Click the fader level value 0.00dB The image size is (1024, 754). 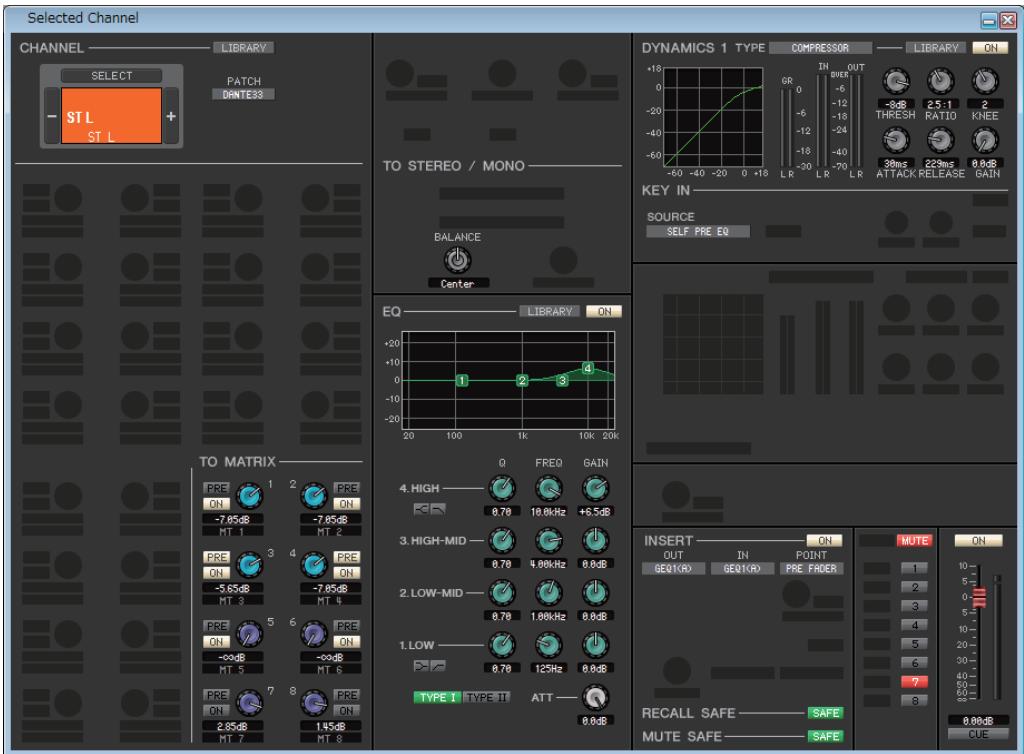point(978,721)
